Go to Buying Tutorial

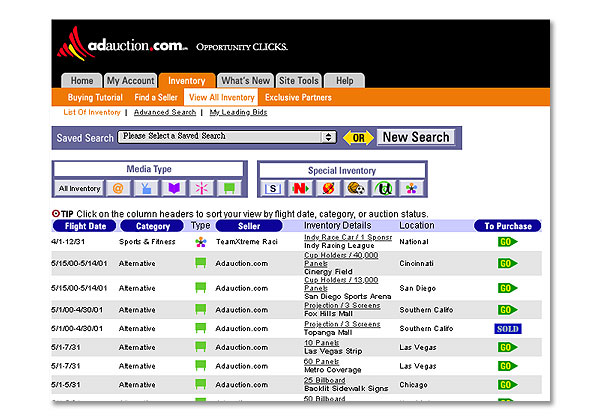[95, 98]
